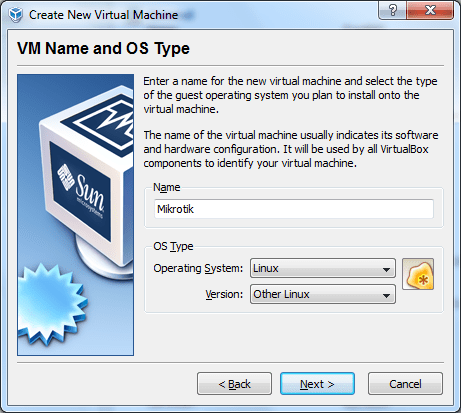Click the VM Name and OS Type heading

(103, 48)
